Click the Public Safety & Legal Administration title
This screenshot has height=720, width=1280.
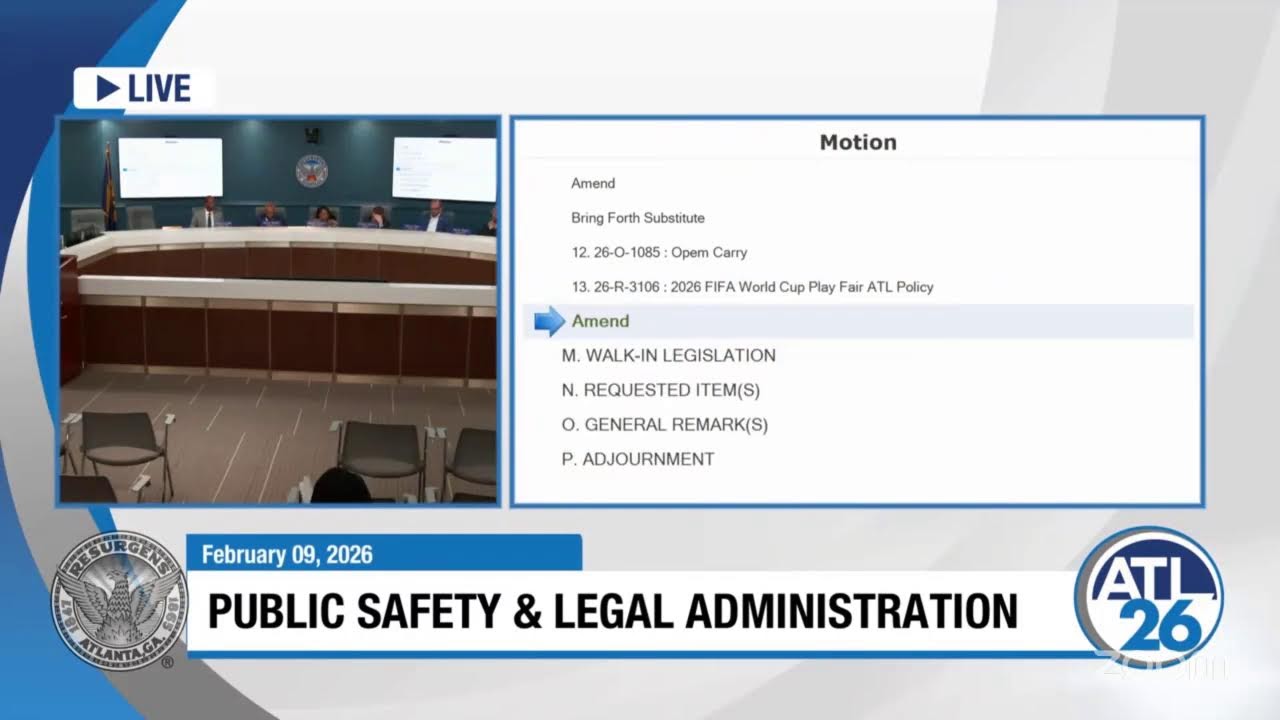tap(612, 612)
